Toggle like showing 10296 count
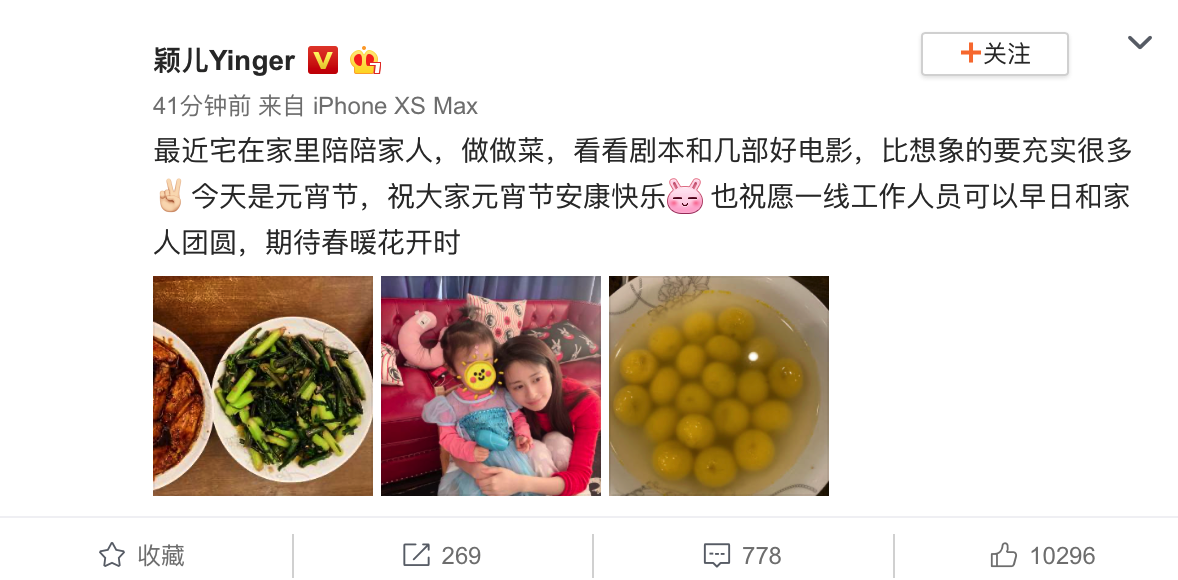The height and width of the screenshot is (580, 1178). click(x=1043, y=556)
